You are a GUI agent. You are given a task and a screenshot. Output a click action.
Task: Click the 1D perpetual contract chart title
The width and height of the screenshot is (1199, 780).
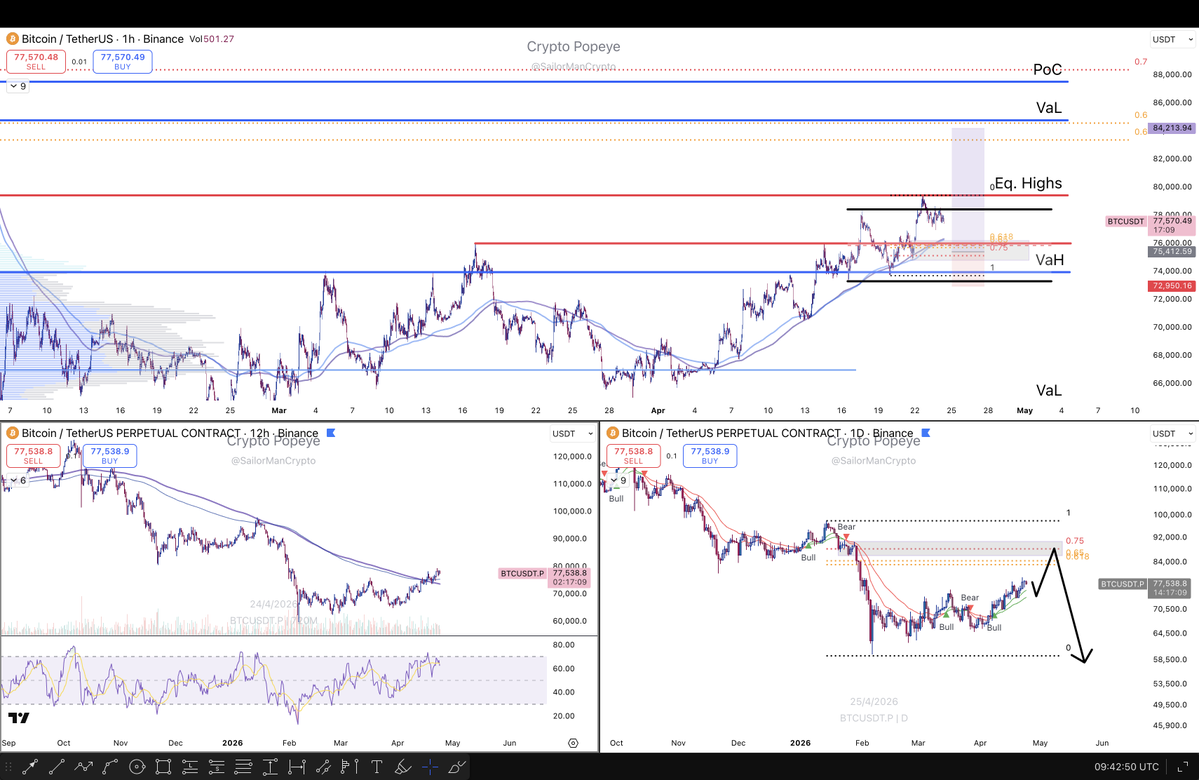click(767, 433)
